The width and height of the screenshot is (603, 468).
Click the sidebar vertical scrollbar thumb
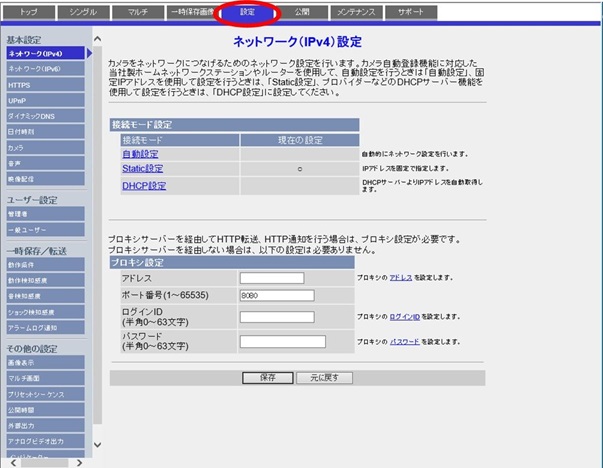(98, 235)
